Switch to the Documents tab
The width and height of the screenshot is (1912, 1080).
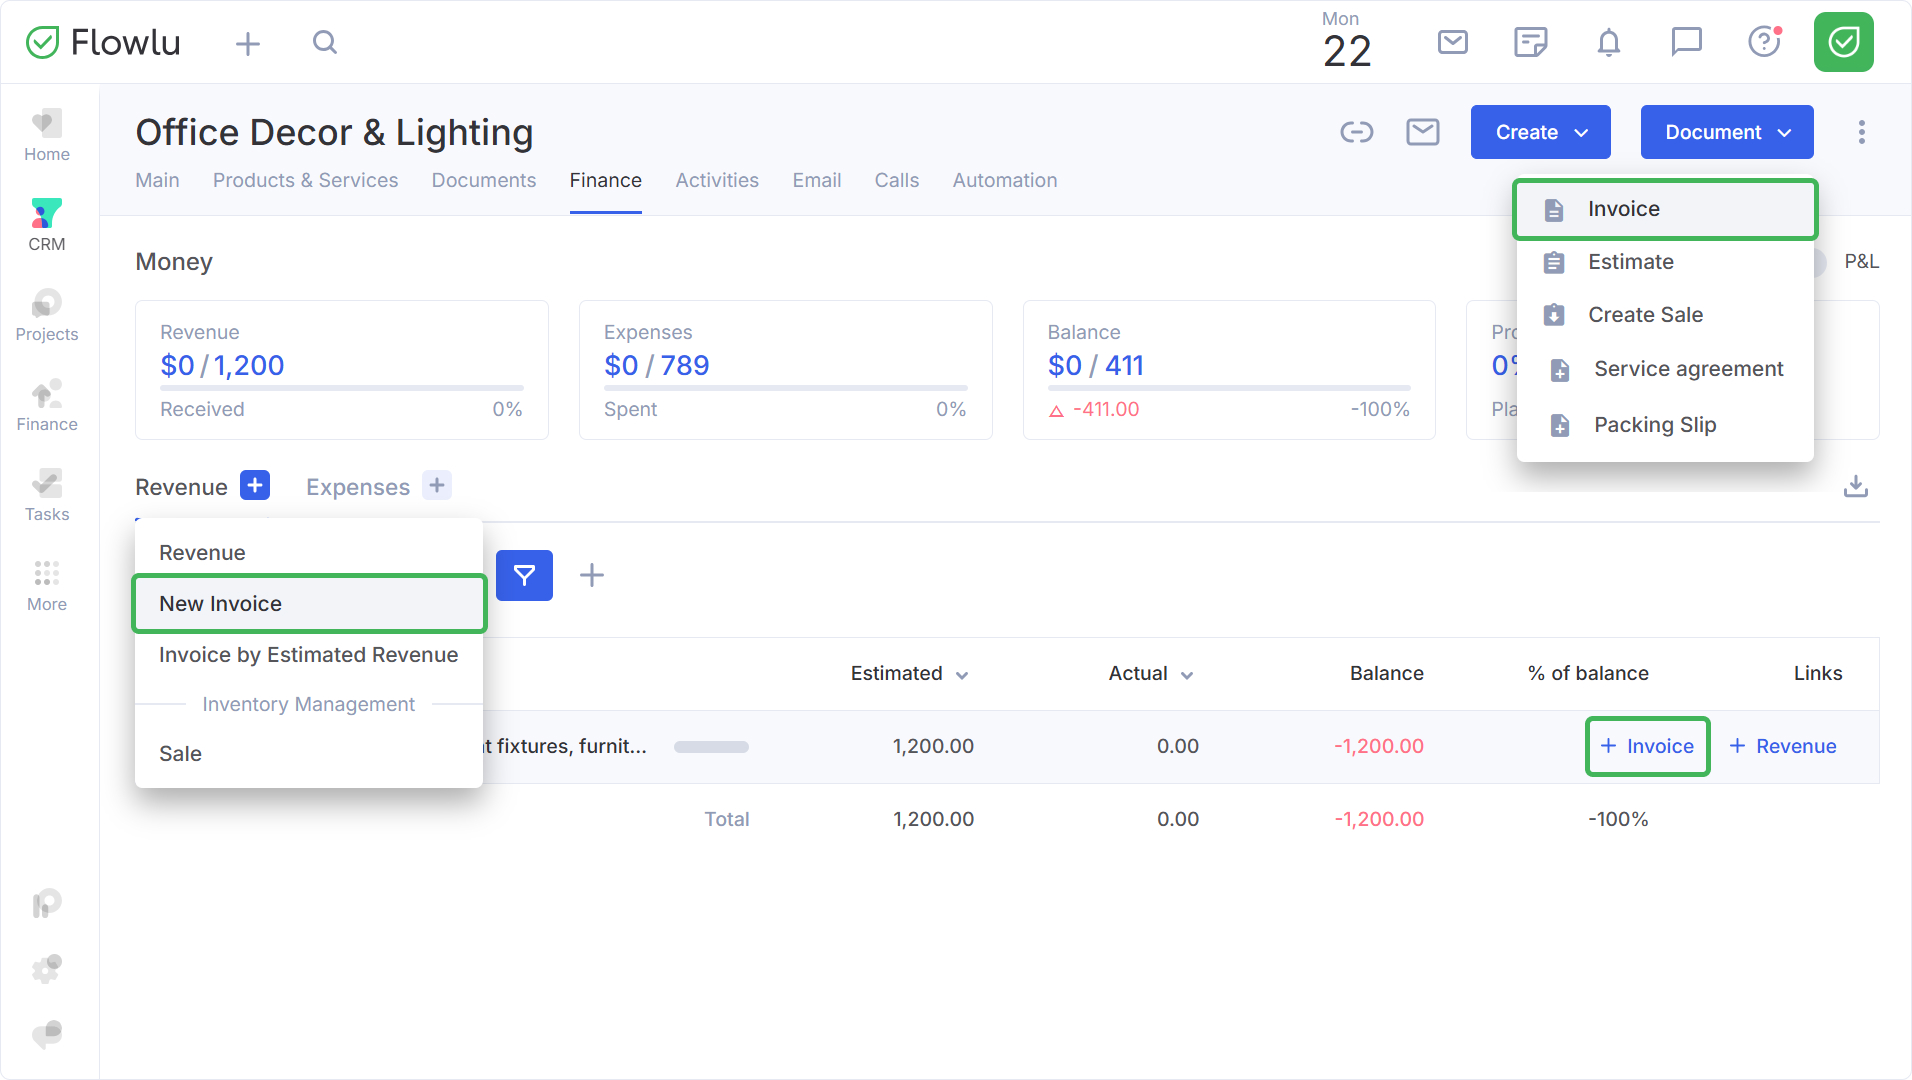pyautogui.click(x=484, y=181)
